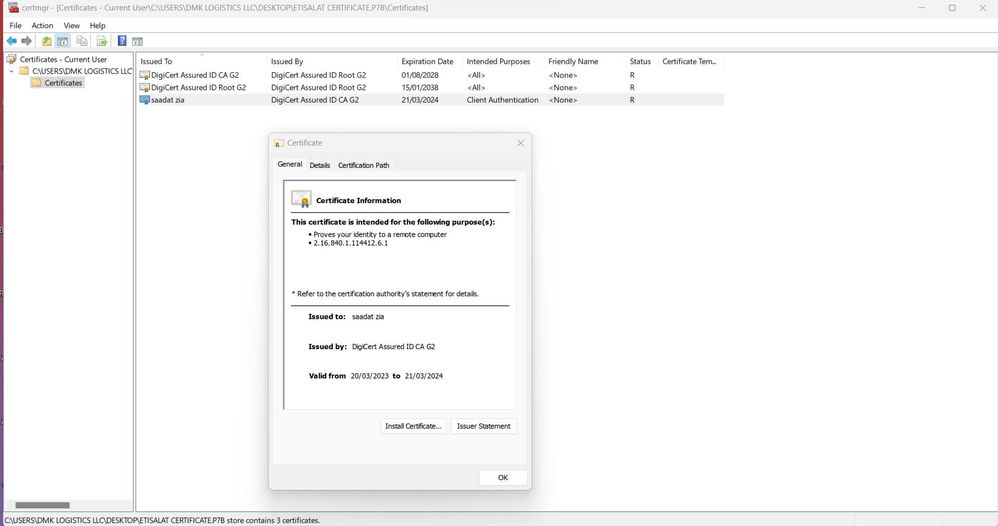998x526 pixels.
Task: Sort by the Certificate Tem... column header
Action: (690, 61)
